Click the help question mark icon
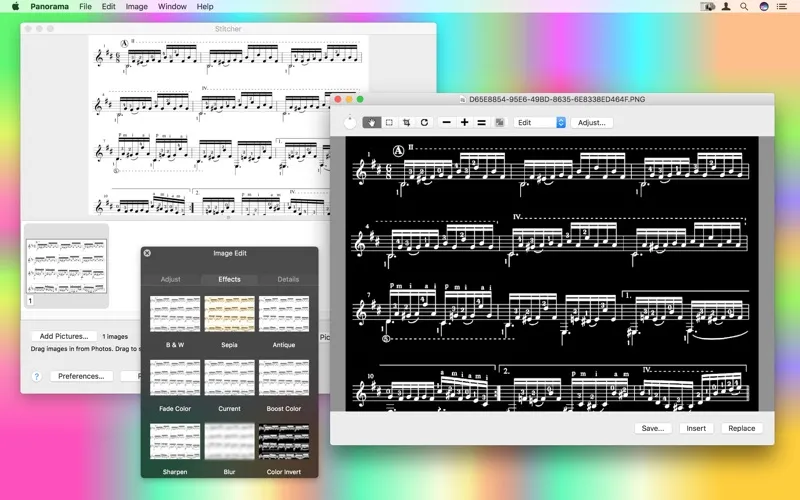This screenshot has width=800, height=500. click(37, 376)
